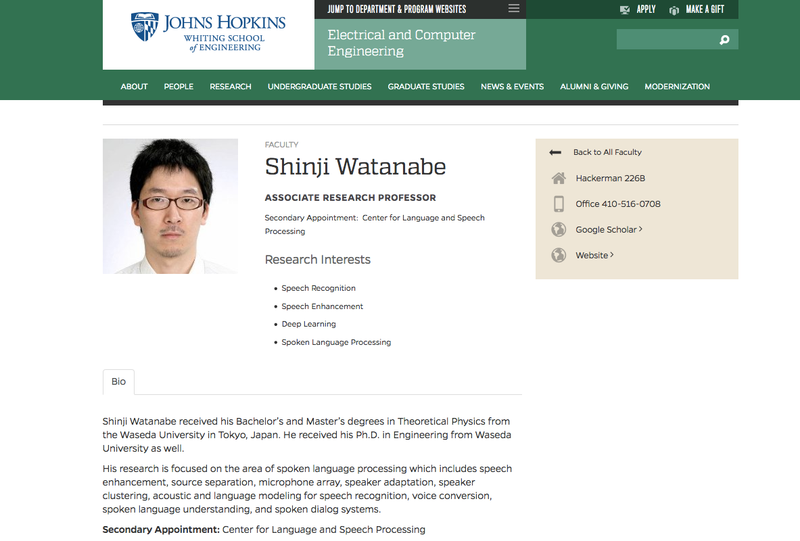The width and height of the screenshot is (800, 541).
Task: Click Back to All Faculty link
Action: click(x=607, y=152)
